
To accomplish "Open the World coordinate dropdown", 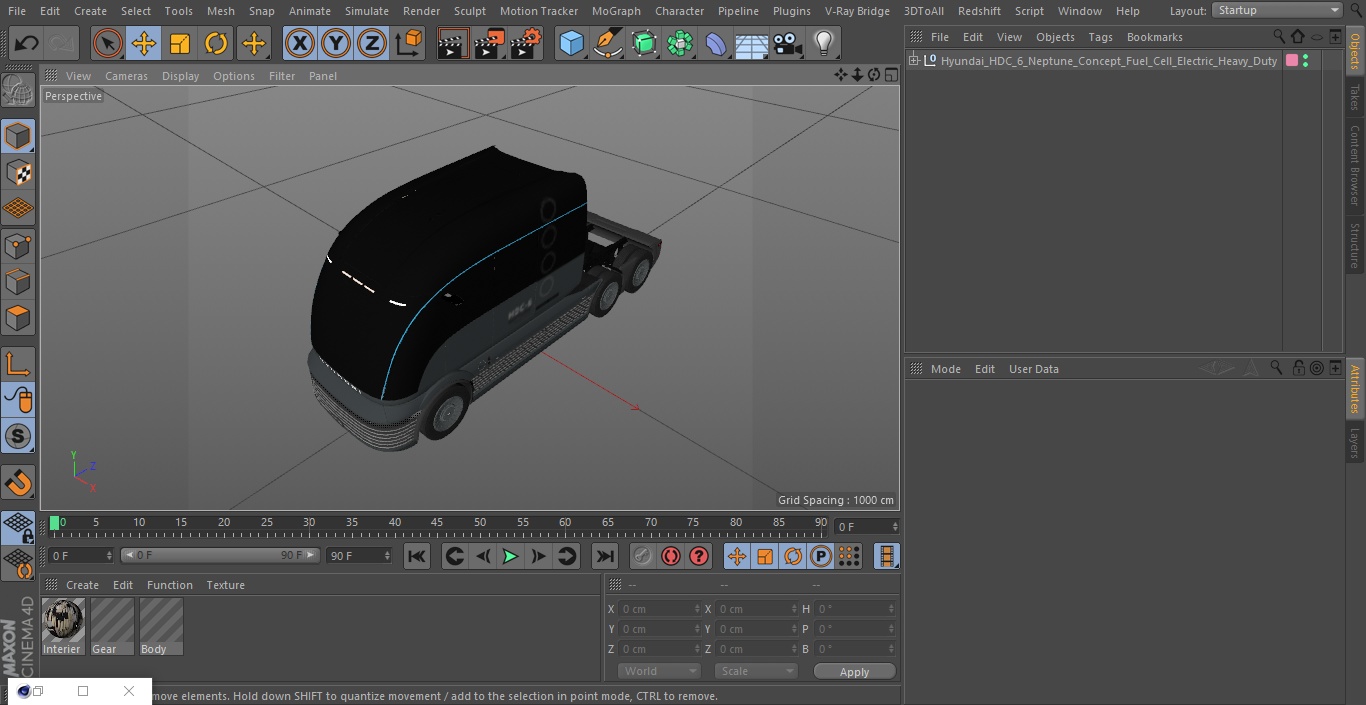I will [x=658, y=672].
